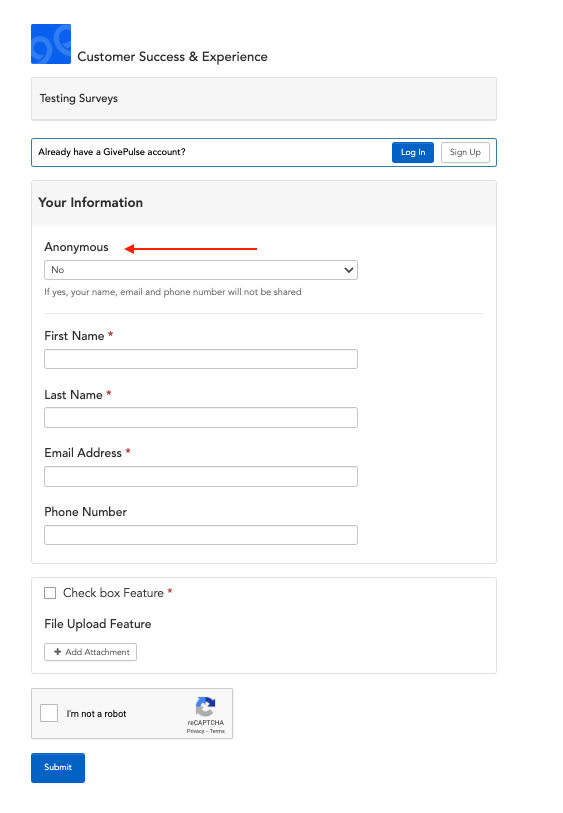Image resolution: width=563 pixels, height=813 pixels.
Task: Submit the survey form
Action: 58,767
